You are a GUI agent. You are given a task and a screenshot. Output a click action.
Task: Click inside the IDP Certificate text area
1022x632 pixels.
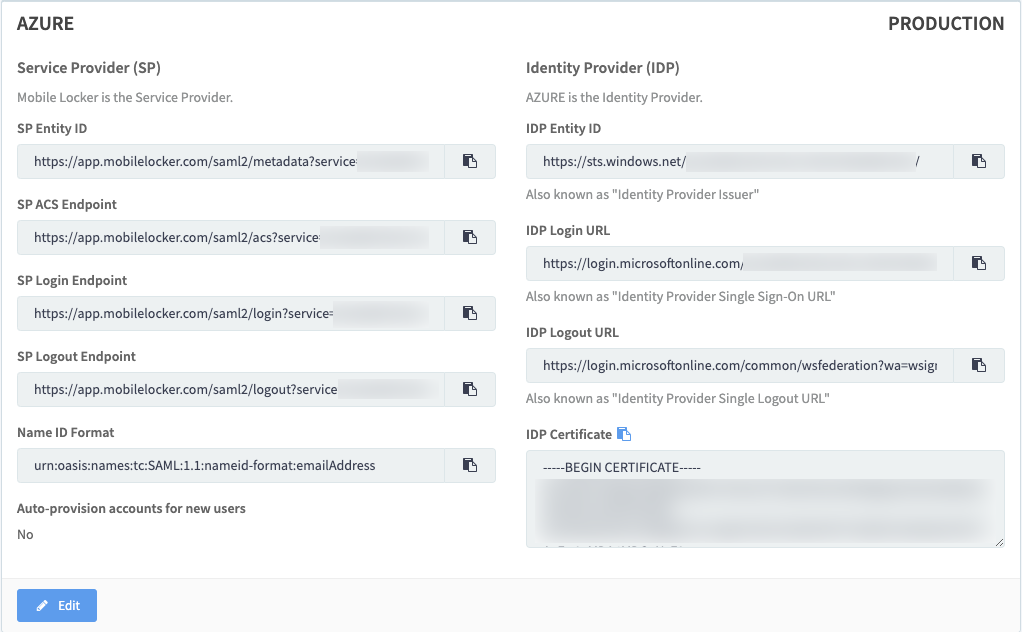tap(765, 498)
